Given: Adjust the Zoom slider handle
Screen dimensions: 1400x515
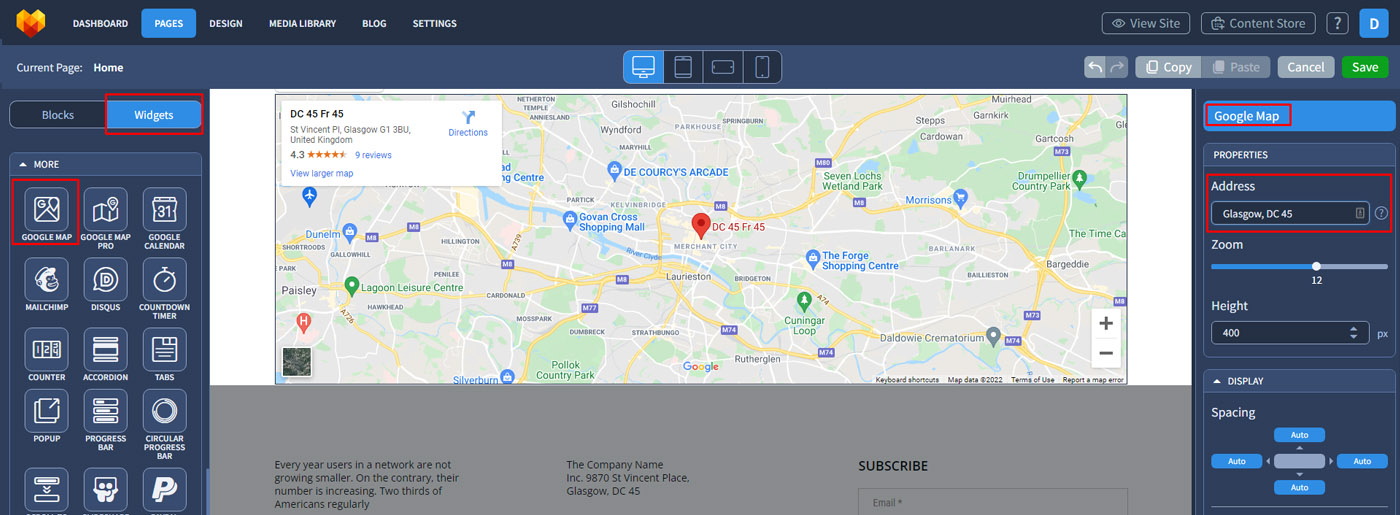Looking at the screenshot, I should tap(1316, 266).
